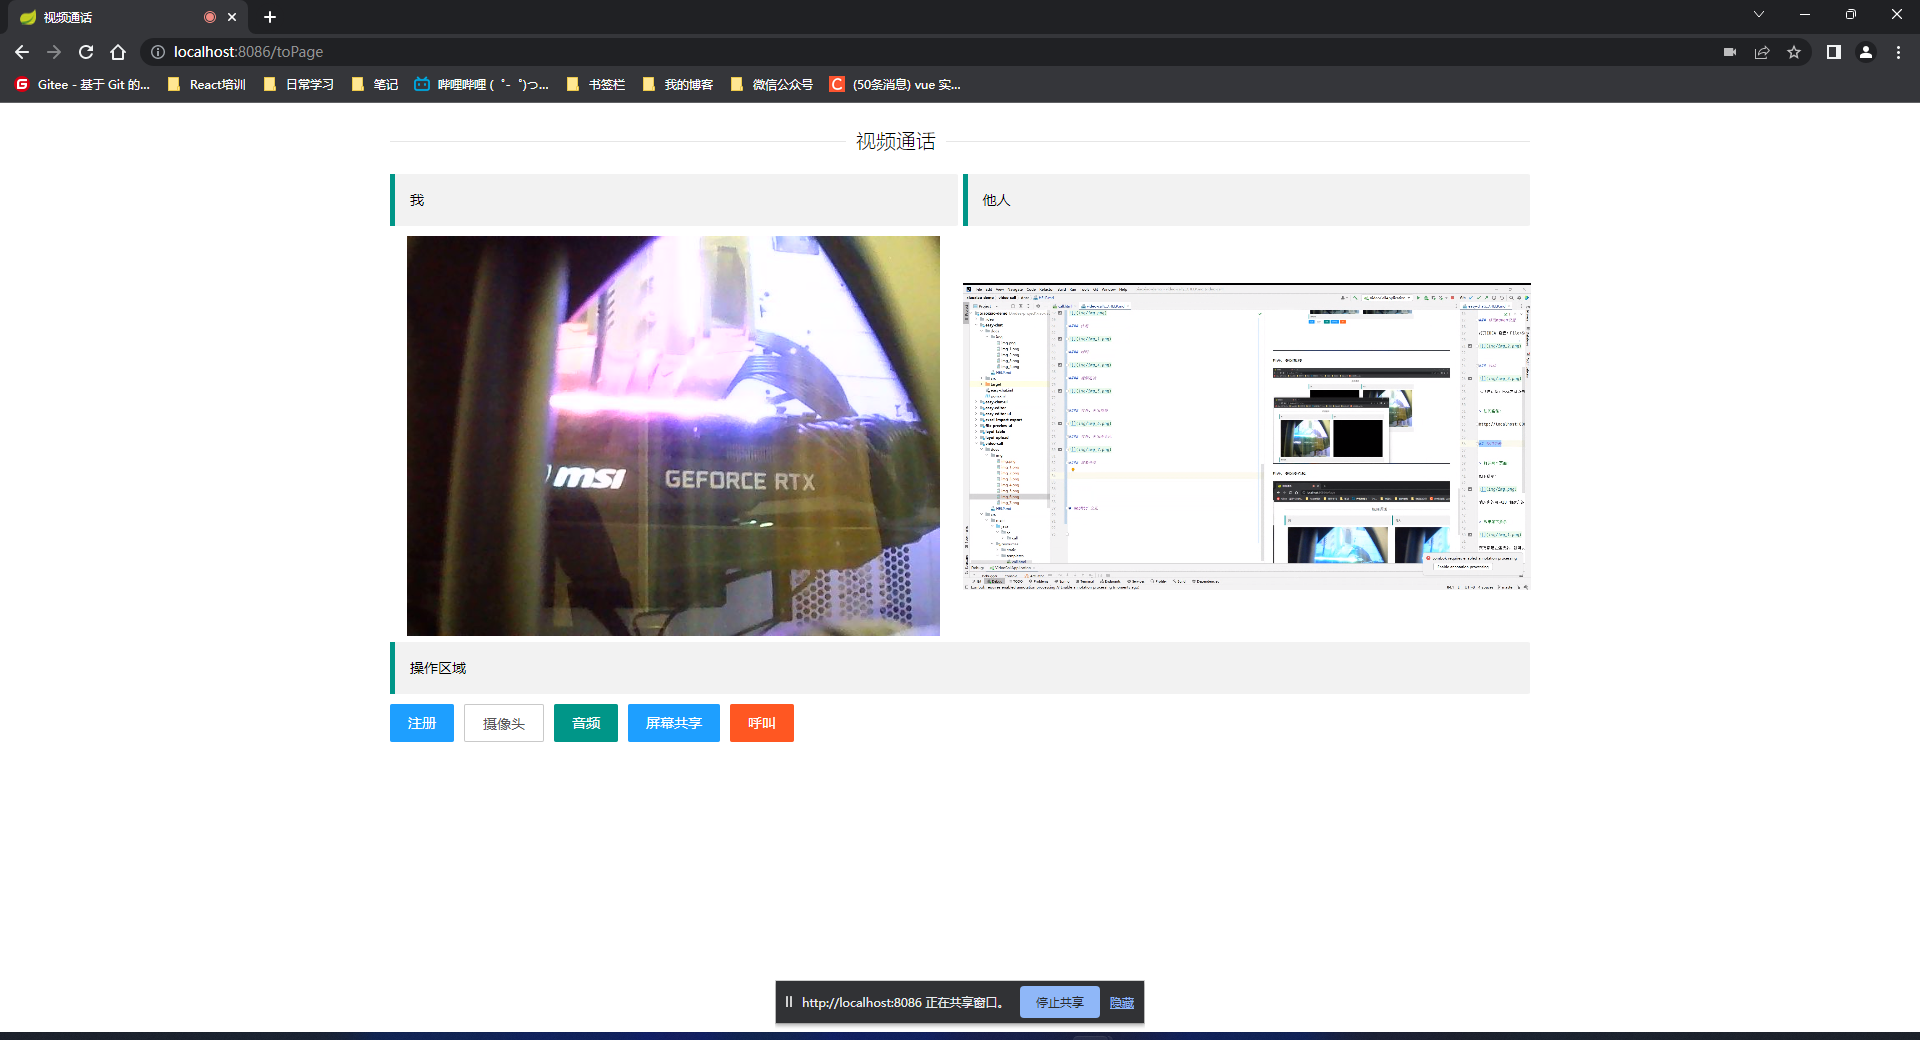Click the 操作区域 section header
The height and width of the screenshot is (1040, 1920).
tap(960, 668)
